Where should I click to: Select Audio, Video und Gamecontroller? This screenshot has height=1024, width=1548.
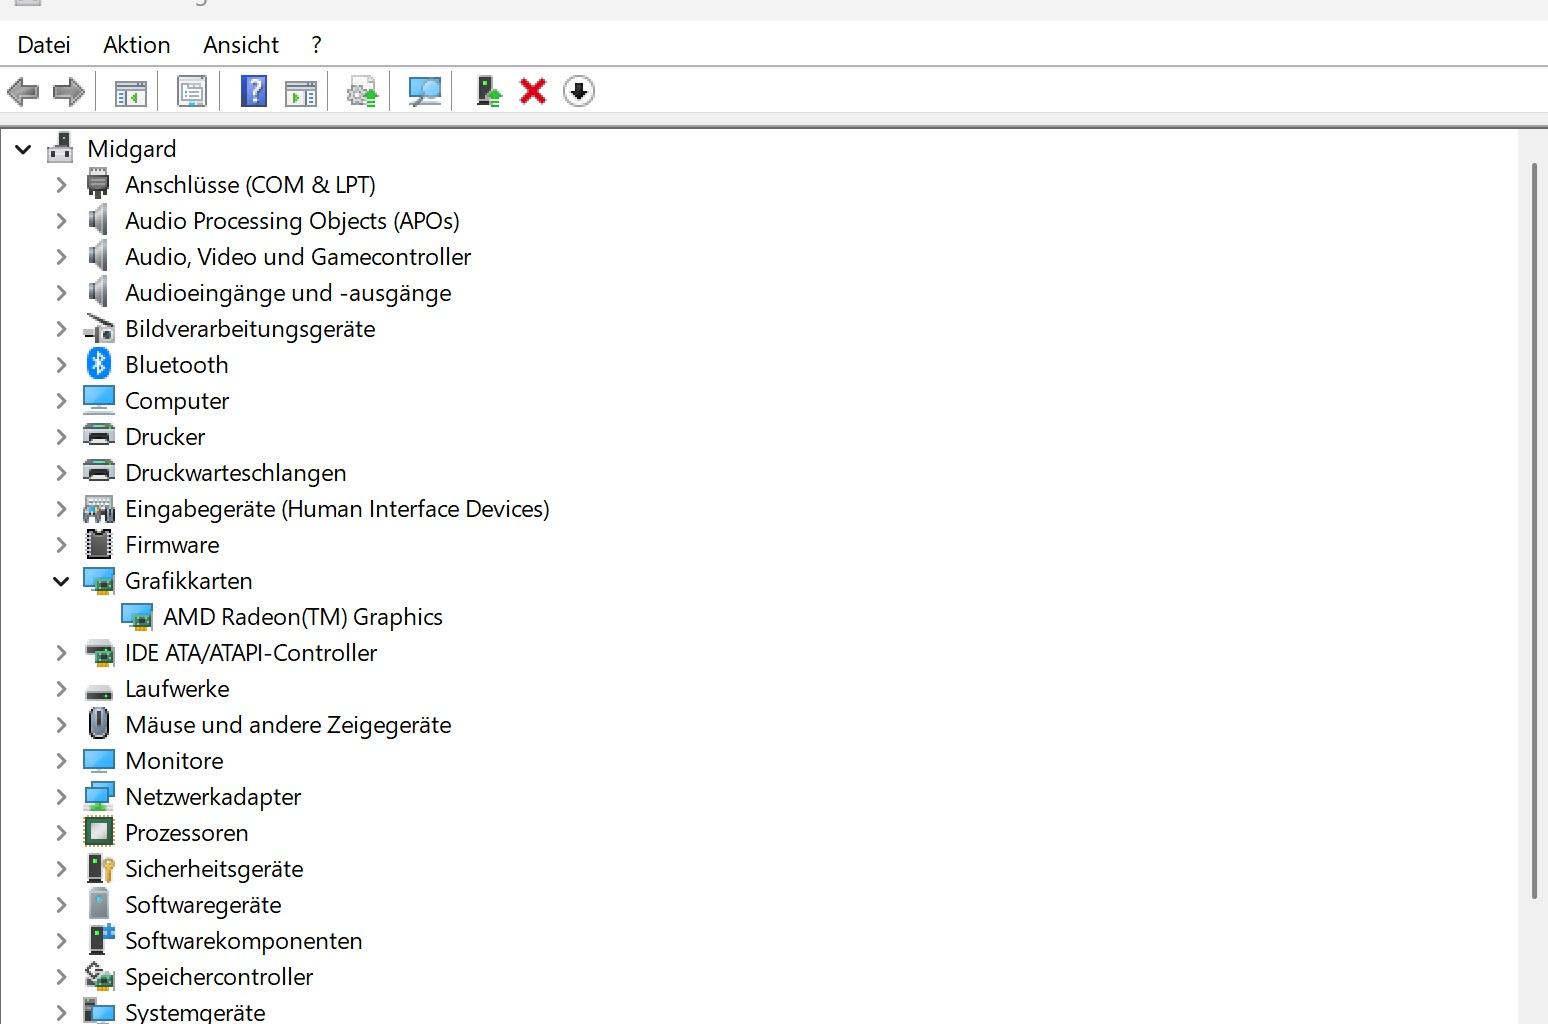[x=298, y=257]
